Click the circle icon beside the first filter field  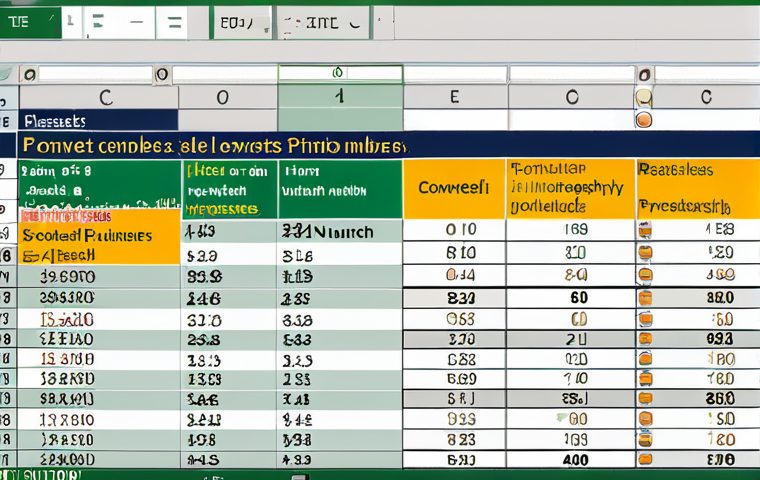[x=30, y=75]
